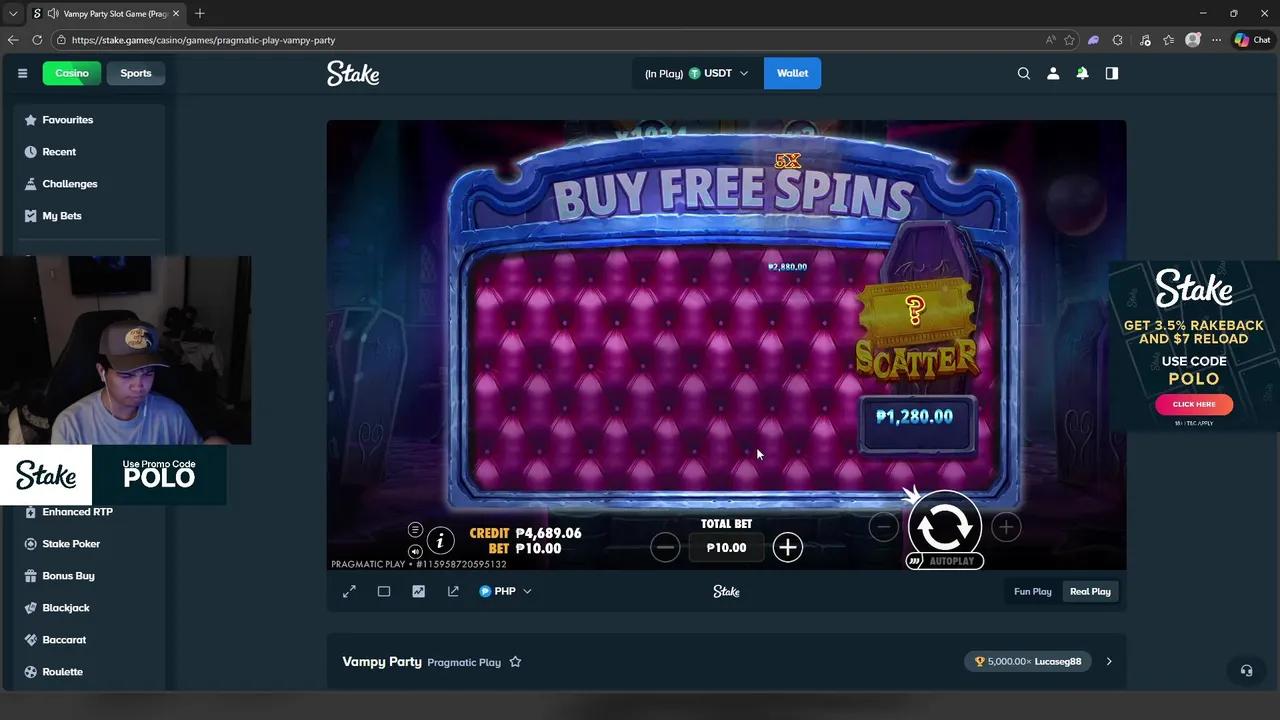
Task: Open the Stake search icon
Action: point(1023,73)
